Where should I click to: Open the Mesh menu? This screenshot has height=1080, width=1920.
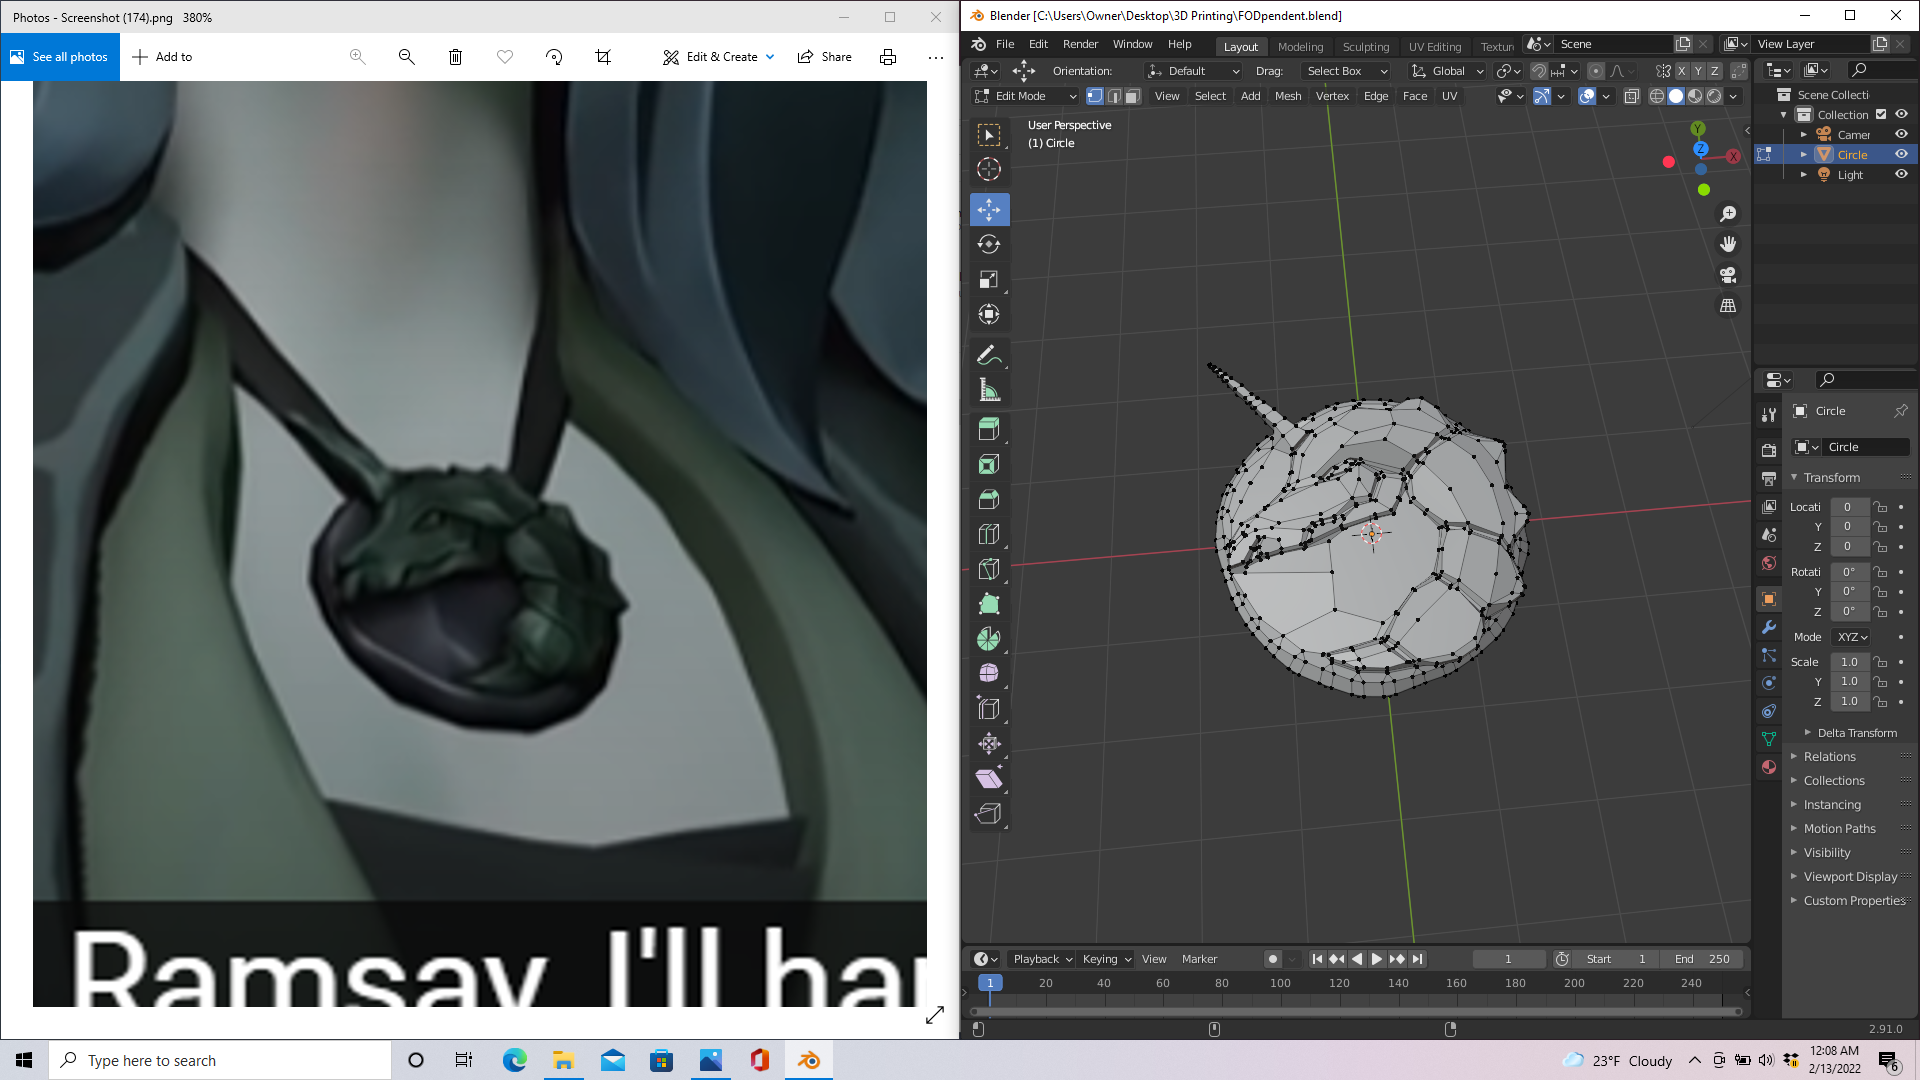(1287, 96)
